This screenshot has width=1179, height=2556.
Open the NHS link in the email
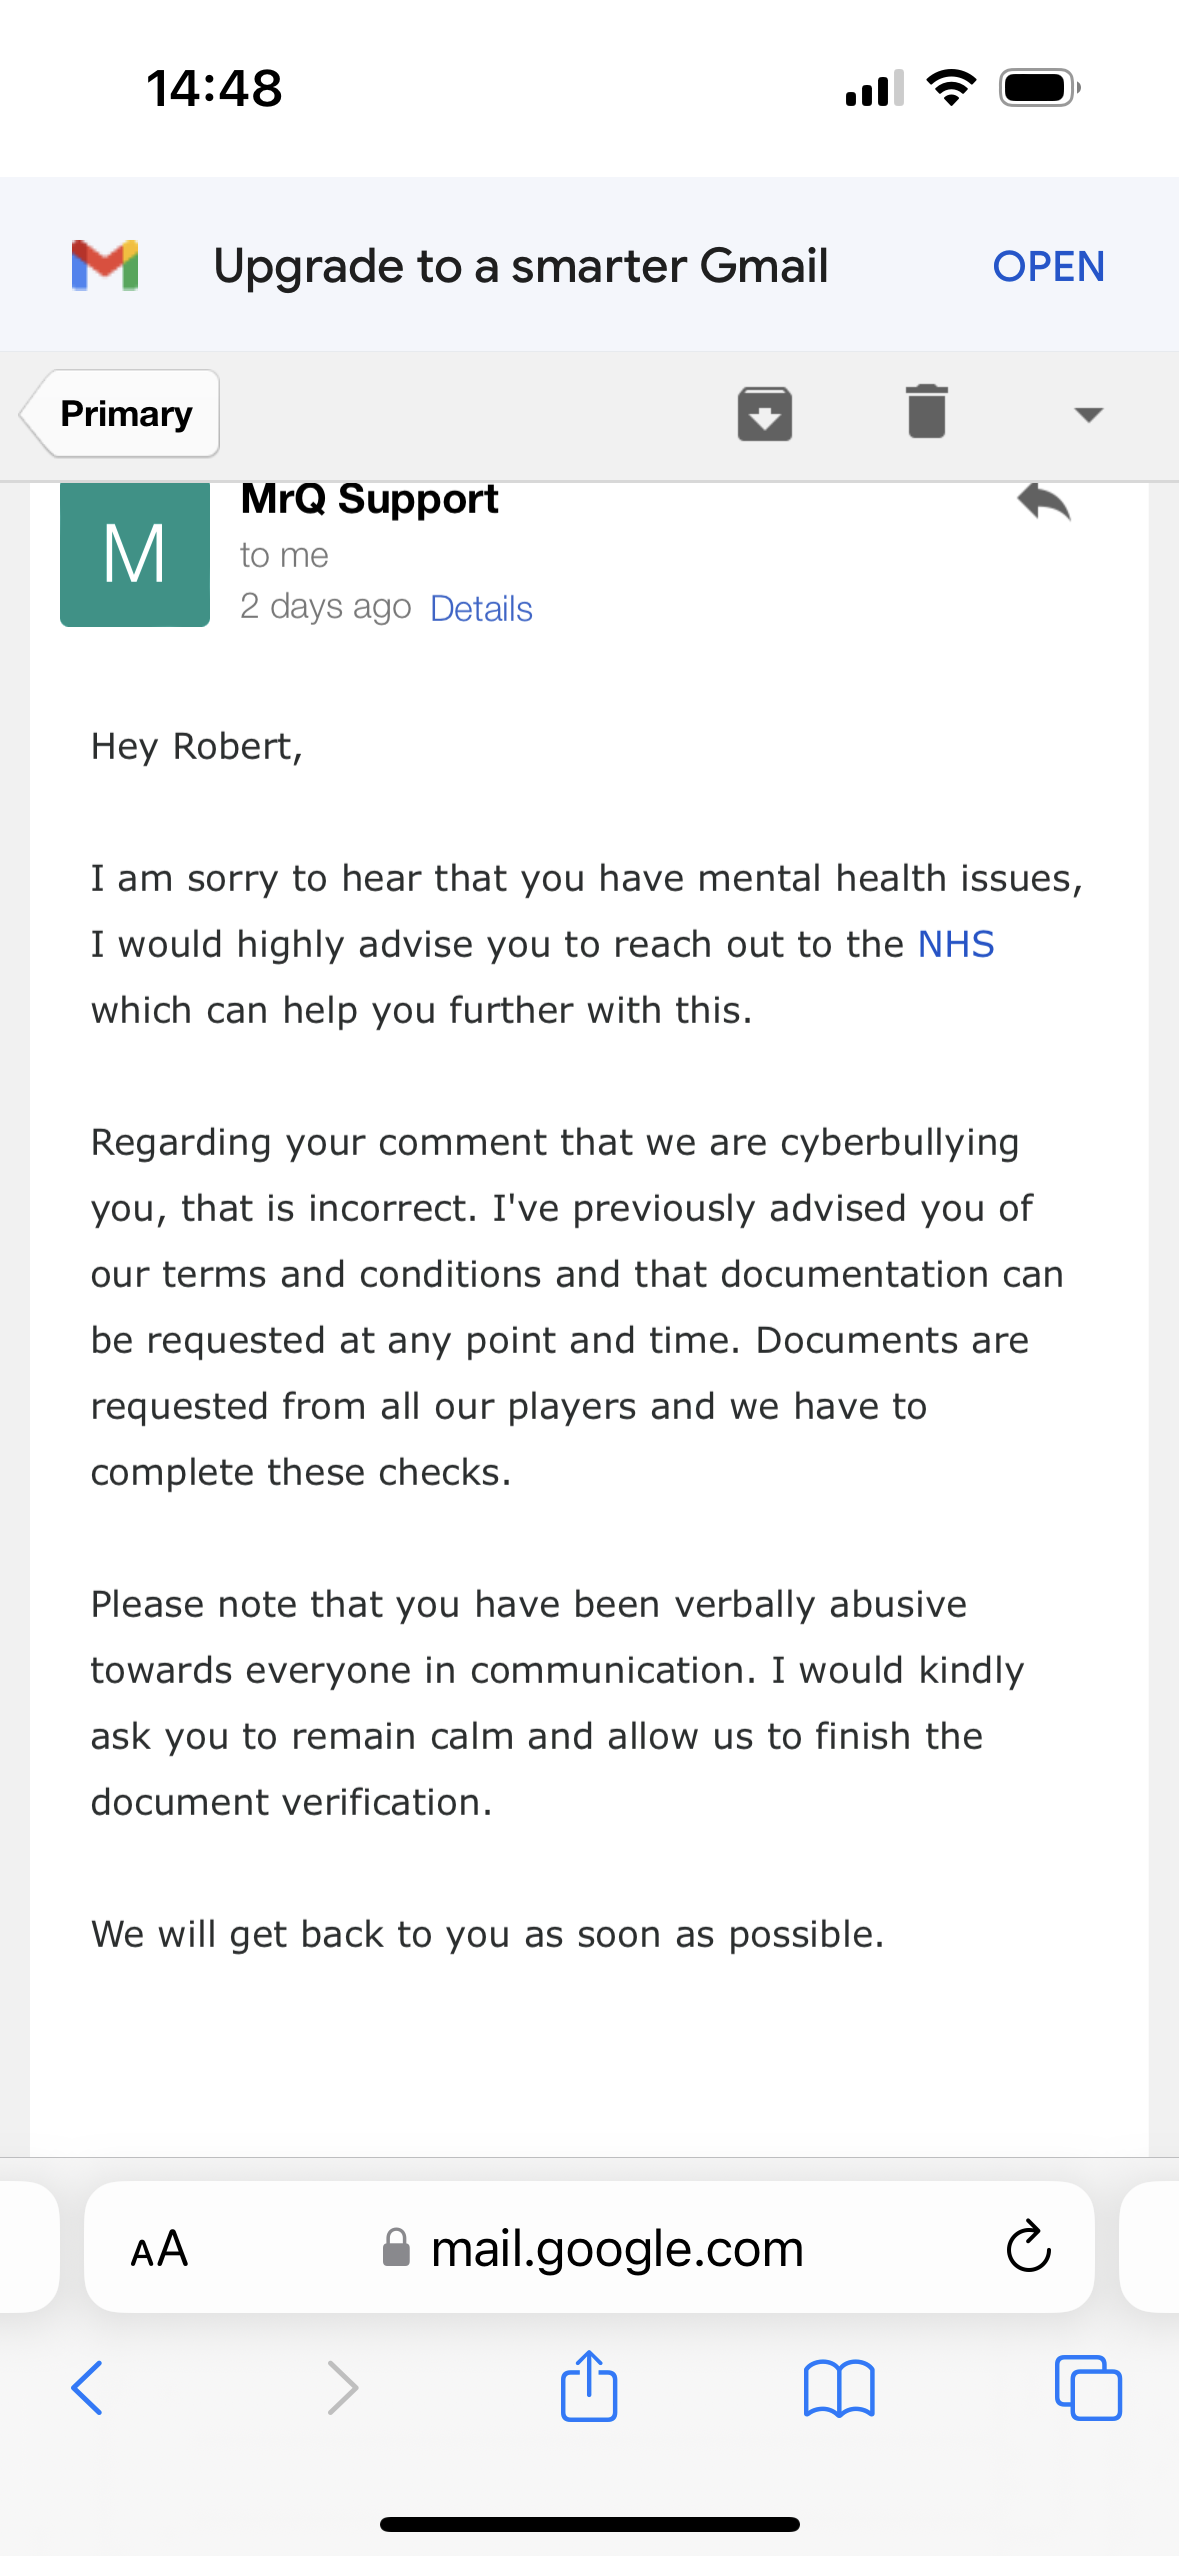956,944
